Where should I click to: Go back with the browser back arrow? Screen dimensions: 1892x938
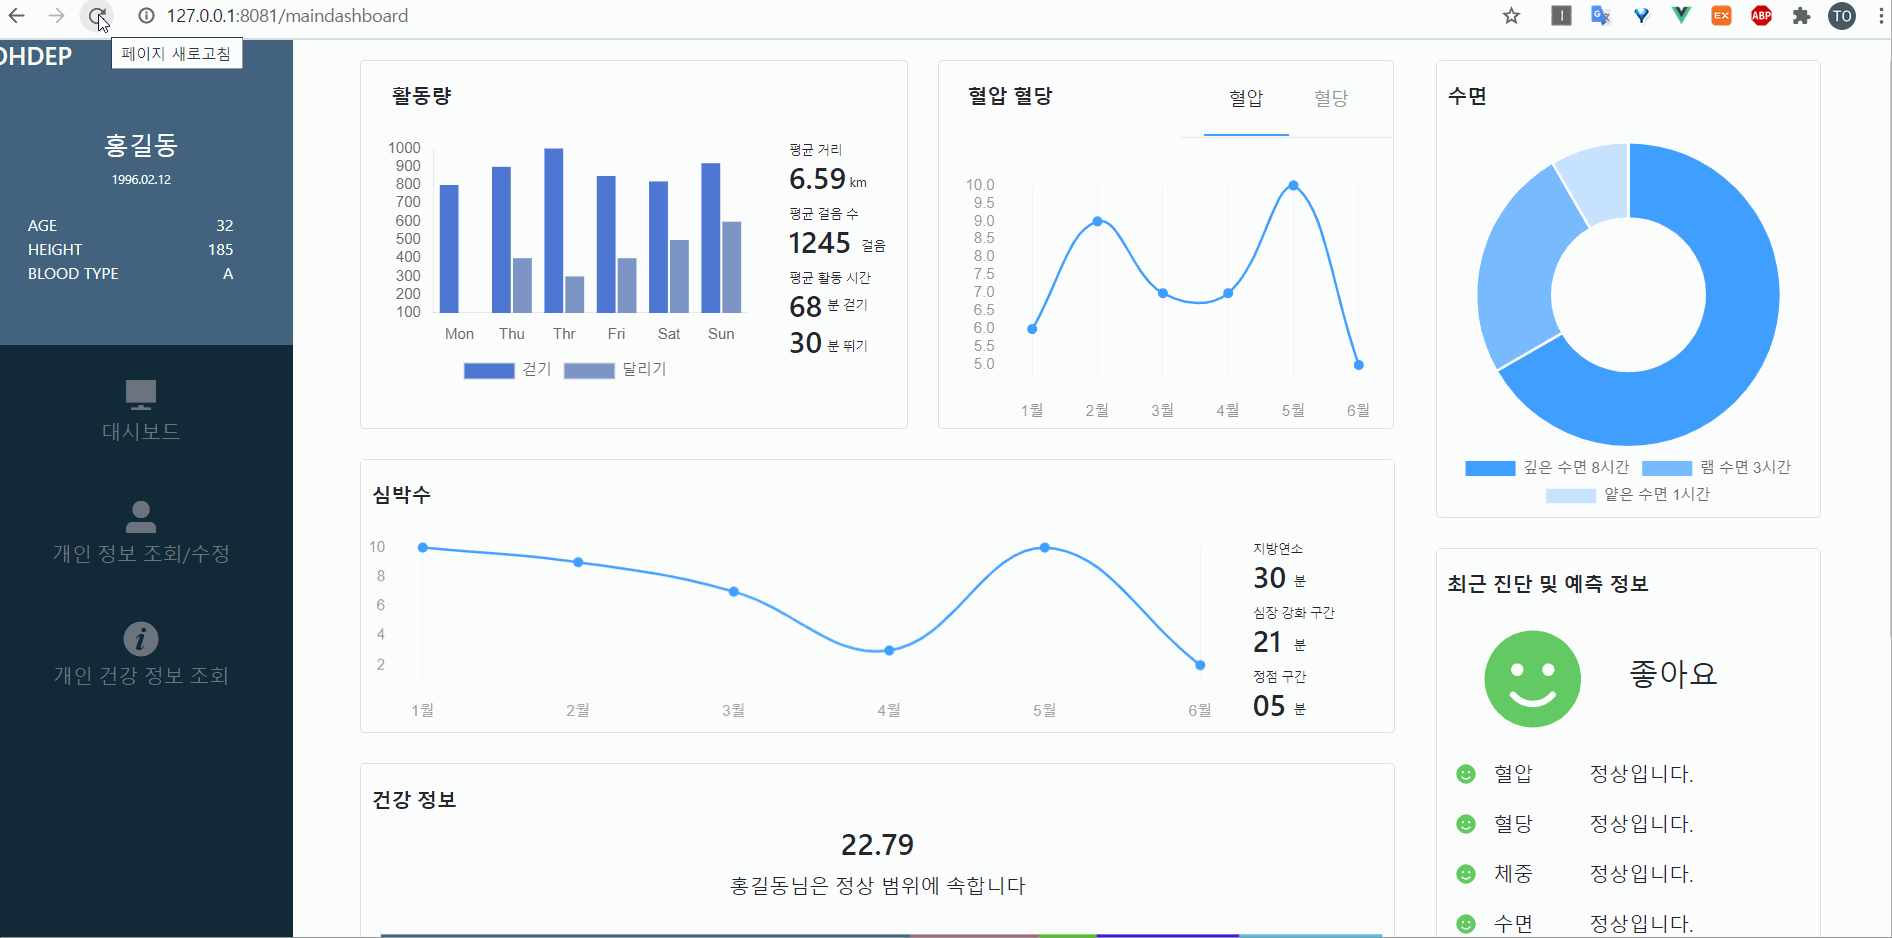coord(17,16)
